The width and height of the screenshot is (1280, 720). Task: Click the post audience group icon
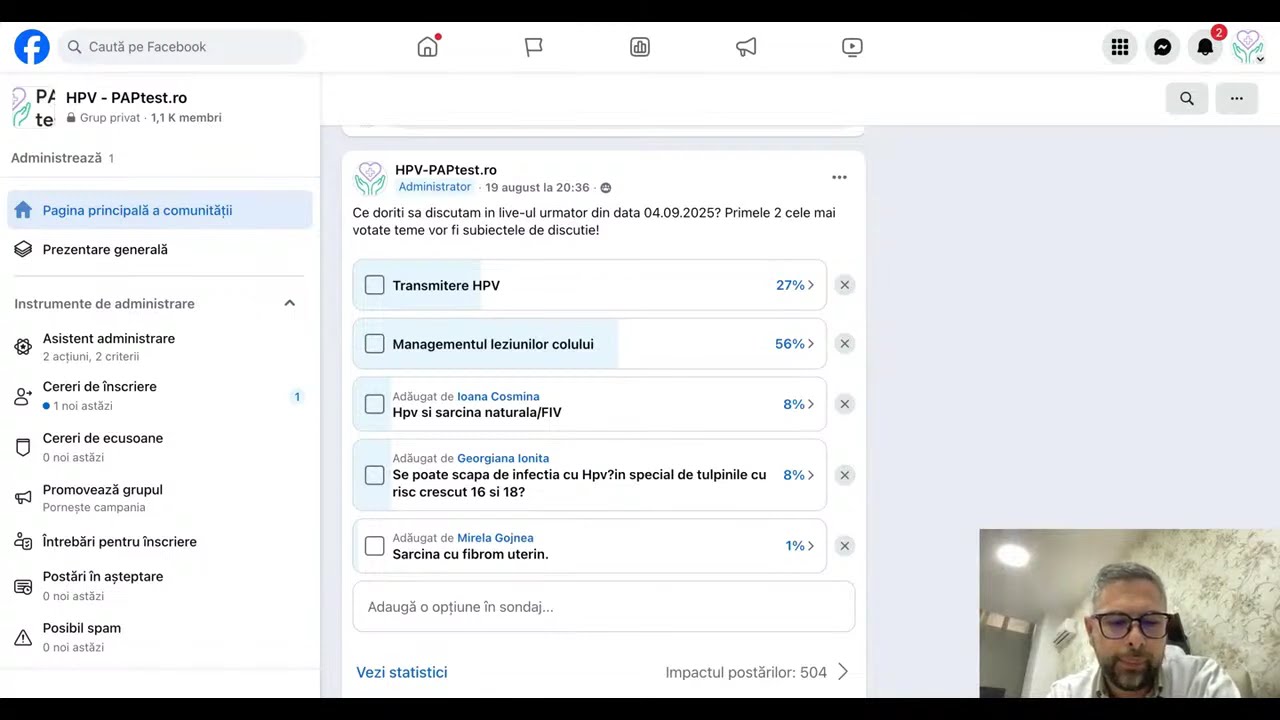tap(605, 188)
